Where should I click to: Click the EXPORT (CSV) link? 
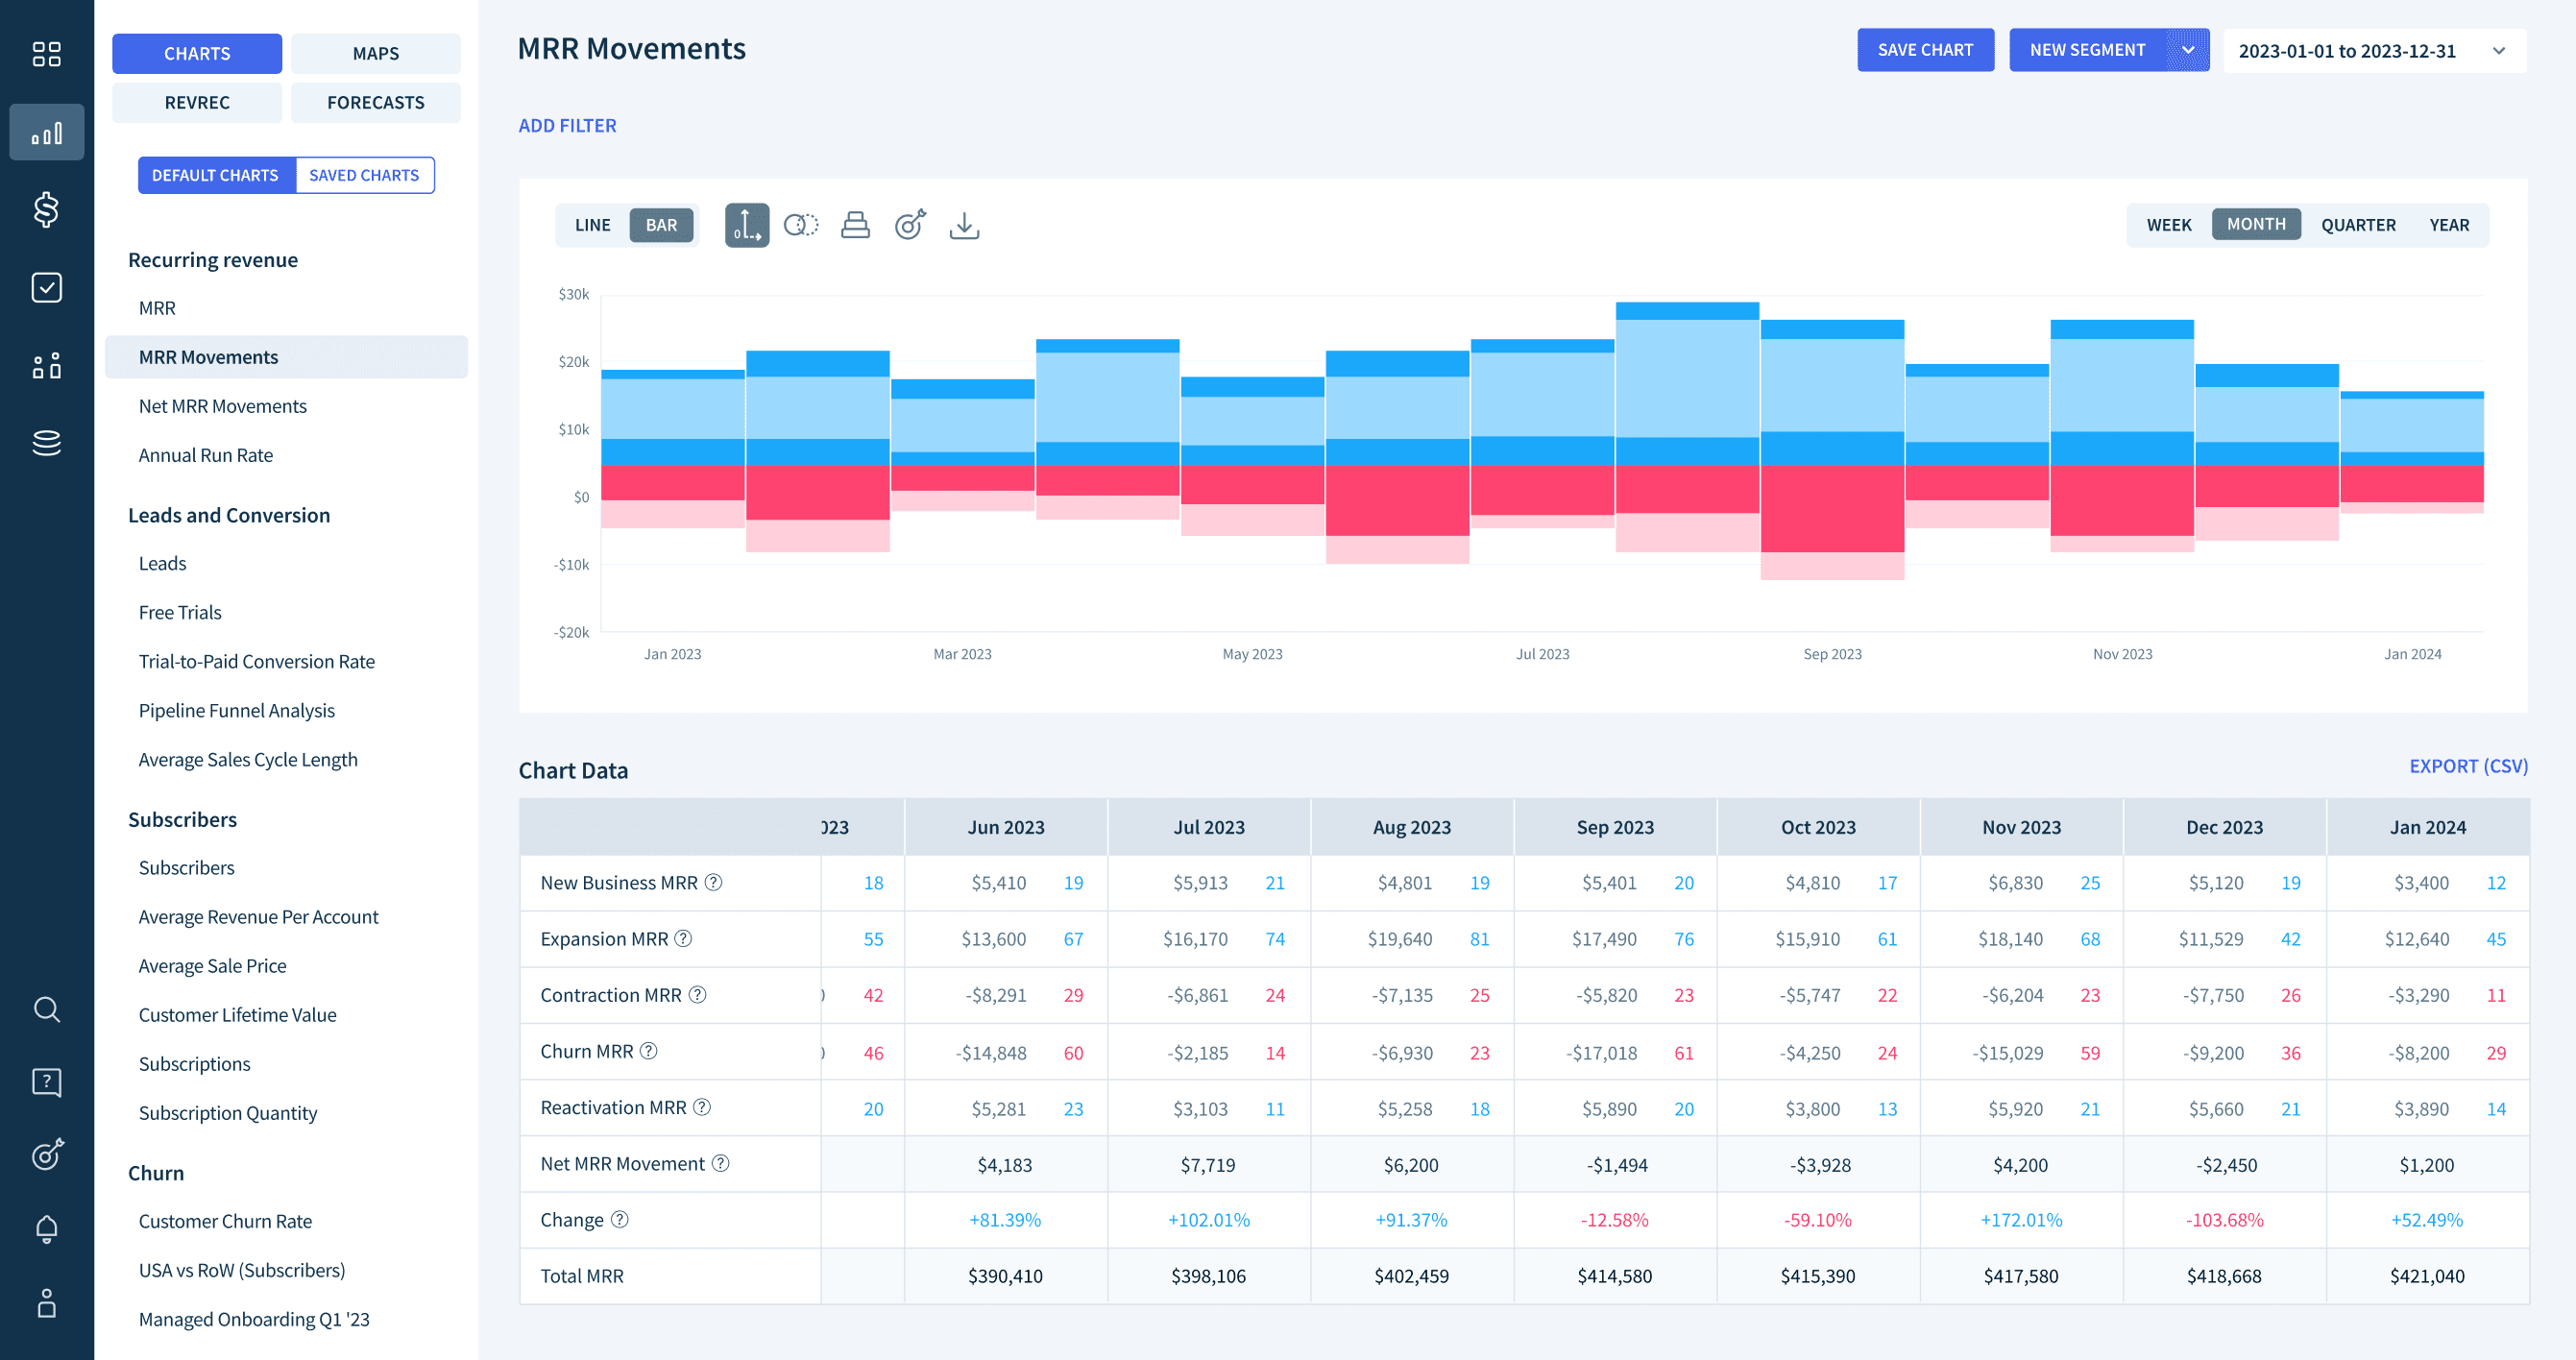point(2467,766)
